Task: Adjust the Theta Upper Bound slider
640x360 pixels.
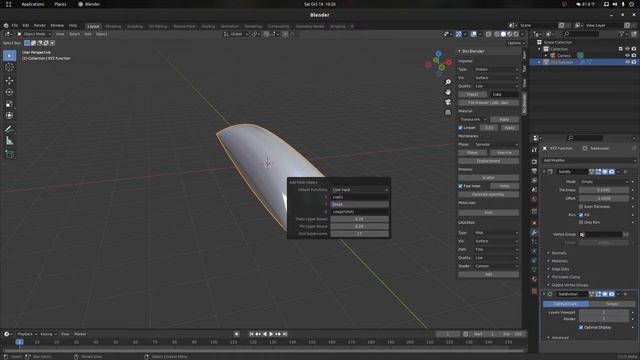Action: point(360,219)
